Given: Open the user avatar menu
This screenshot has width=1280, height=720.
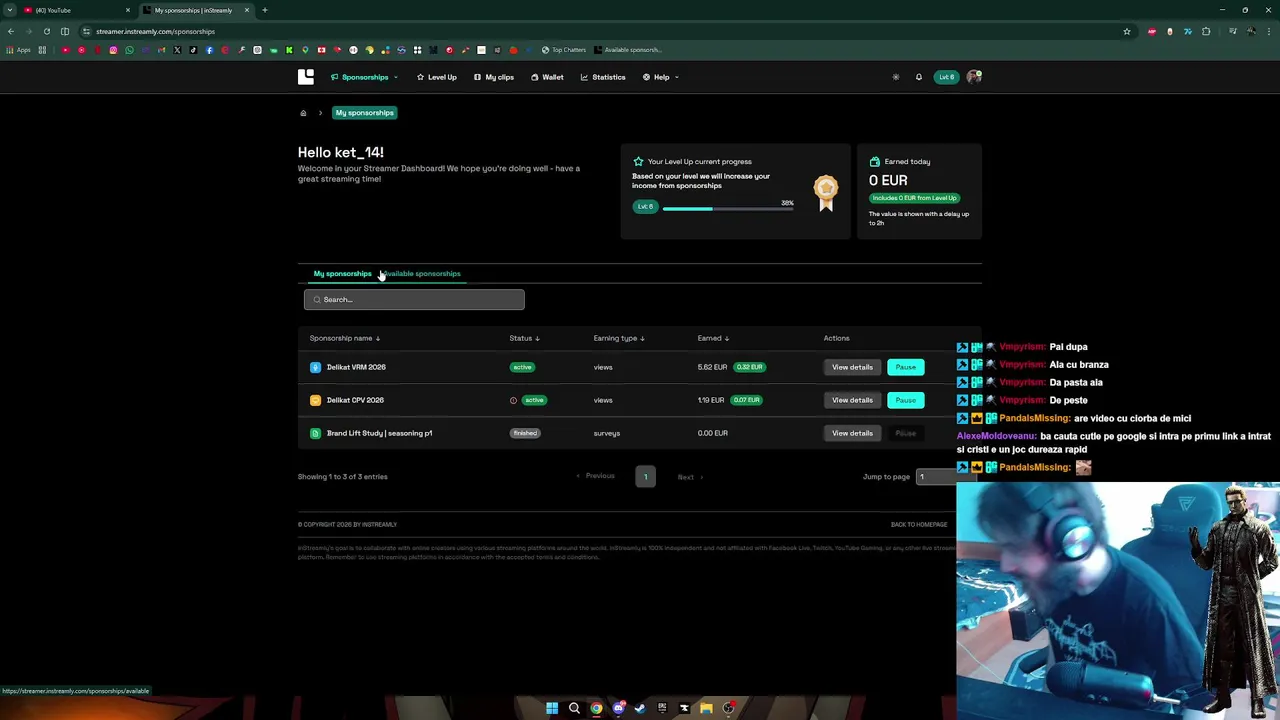Looking at the screenshot, I should tap(974, 77).
